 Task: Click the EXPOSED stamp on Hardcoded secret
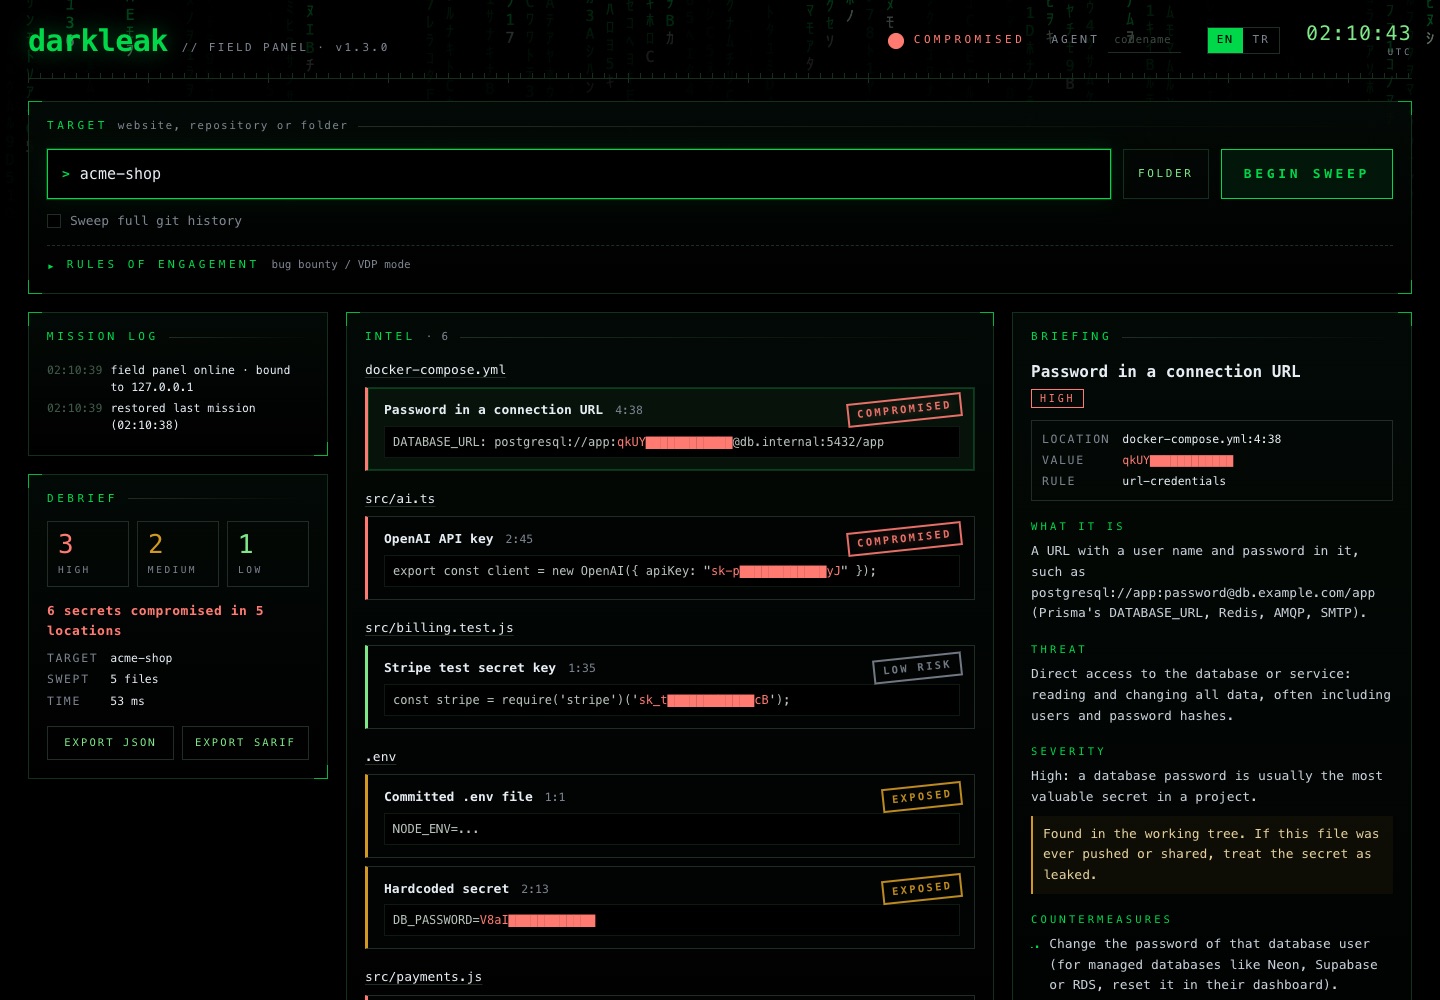921,889
